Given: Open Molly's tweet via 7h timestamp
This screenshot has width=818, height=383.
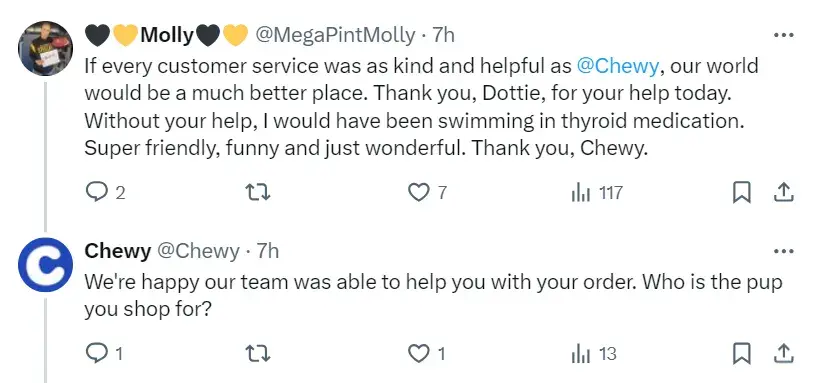Looking at the screenshot, I should [444, 35].
